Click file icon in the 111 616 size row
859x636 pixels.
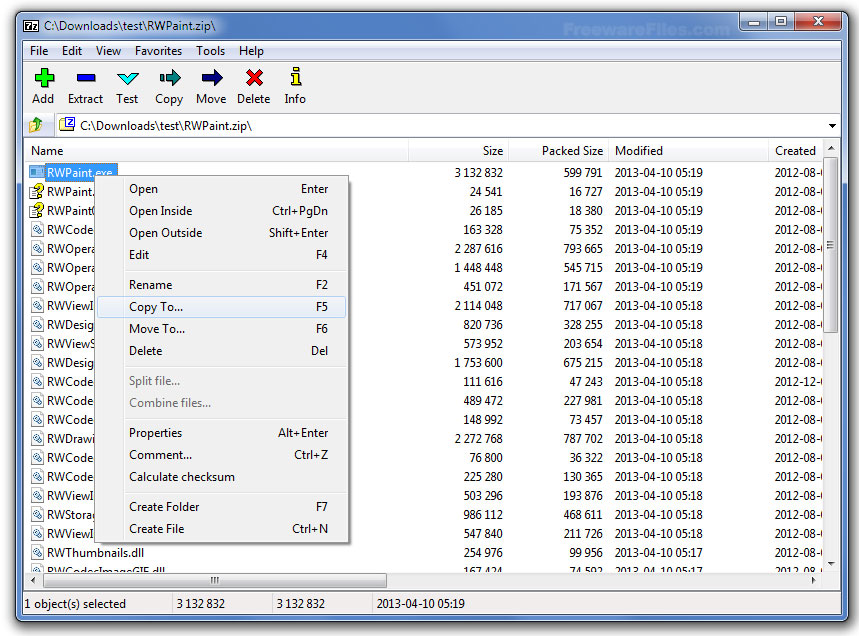point(37,382)
